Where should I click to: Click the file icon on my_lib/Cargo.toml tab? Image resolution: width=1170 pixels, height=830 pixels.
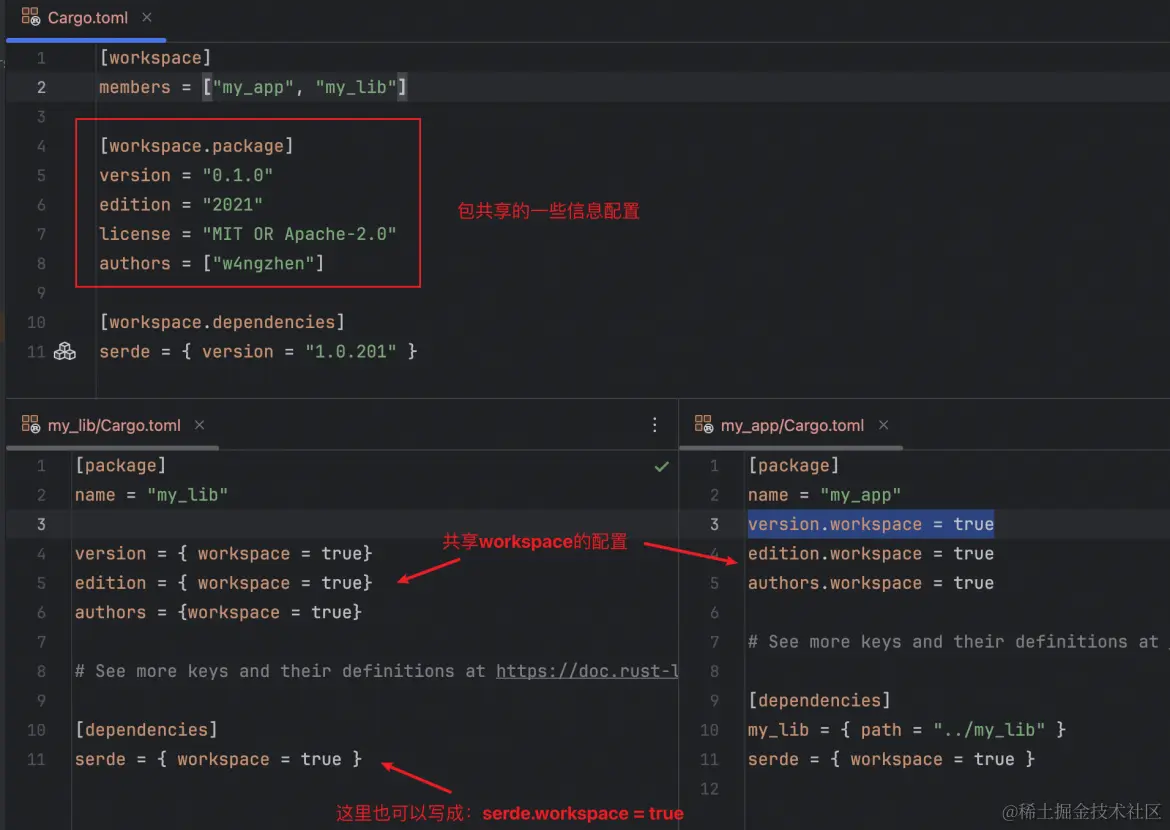pos(30,425)
